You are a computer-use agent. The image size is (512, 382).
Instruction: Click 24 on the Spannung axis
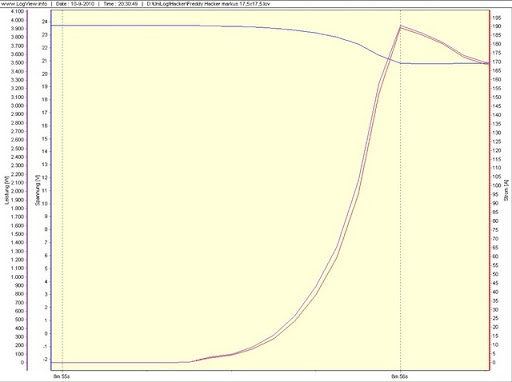pos(45,22)
